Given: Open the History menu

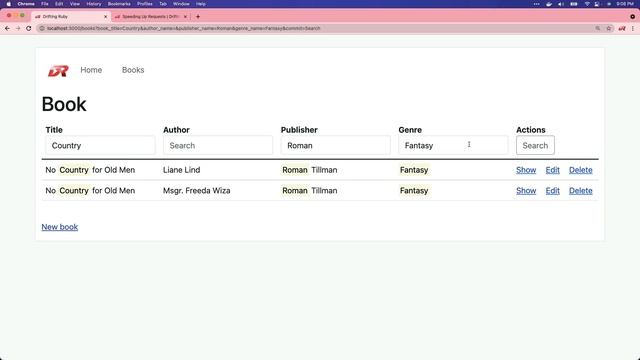Looking at the screenshot, I should (x=93, y=4).
